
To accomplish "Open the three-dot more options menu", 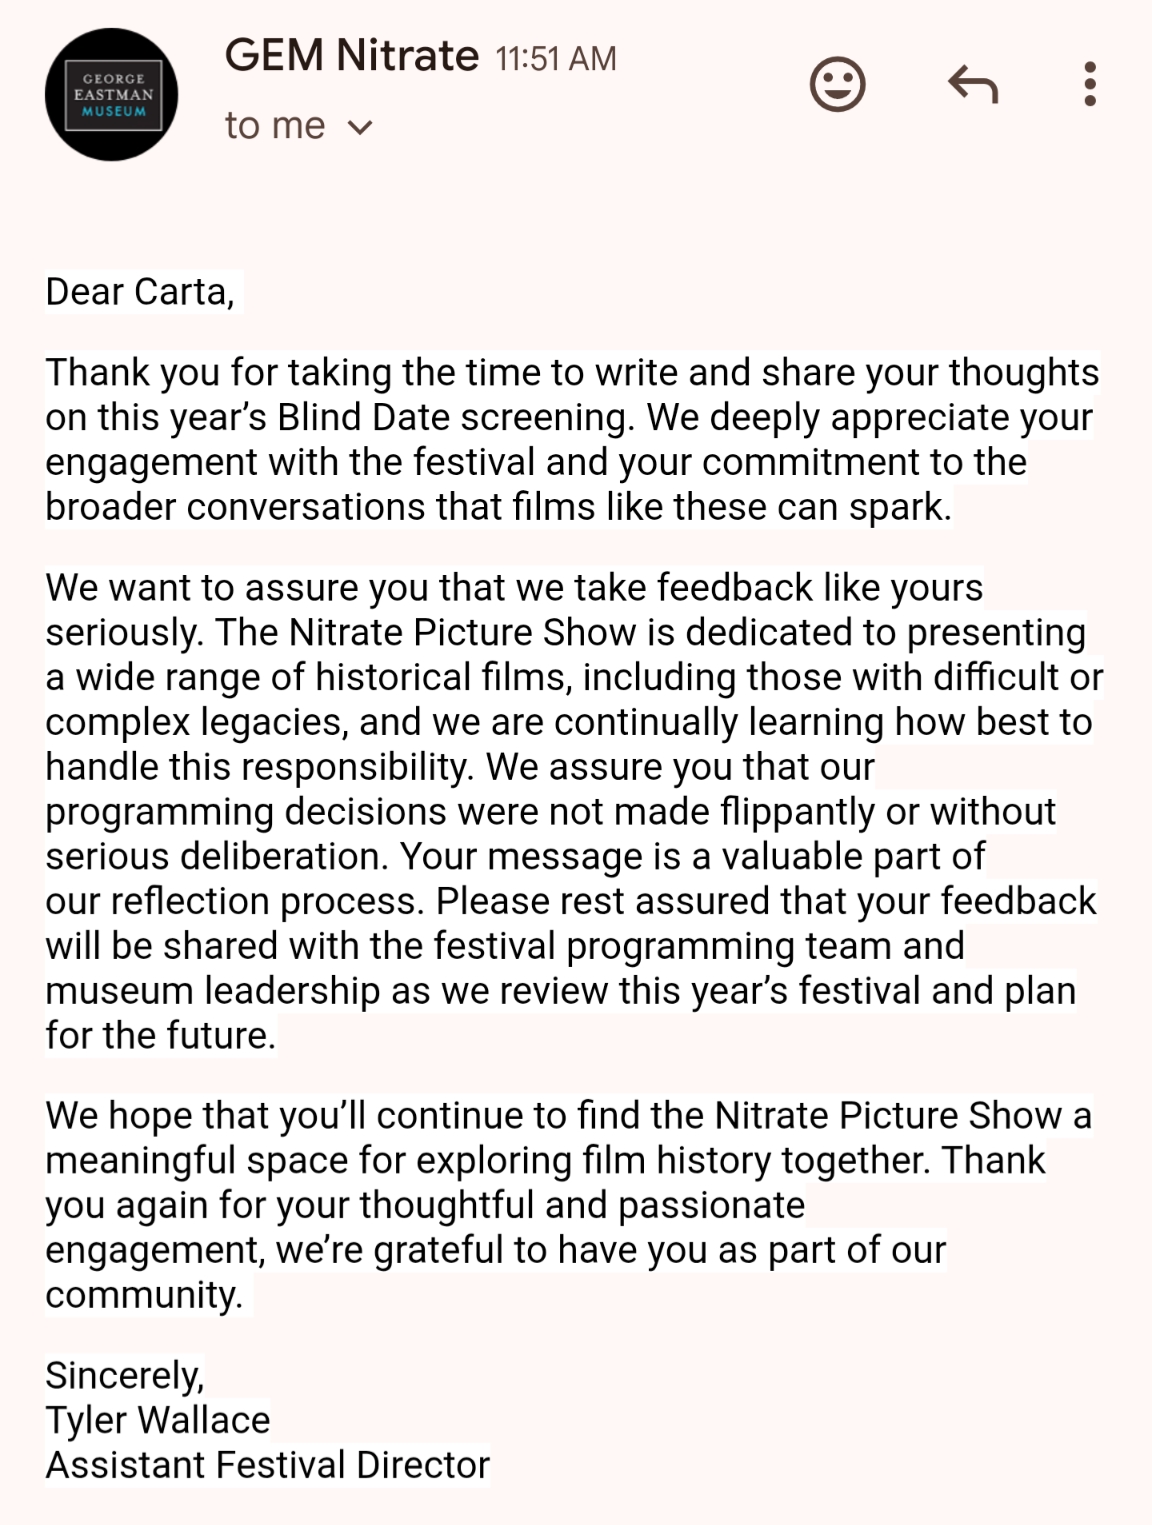I will 1090,85.
